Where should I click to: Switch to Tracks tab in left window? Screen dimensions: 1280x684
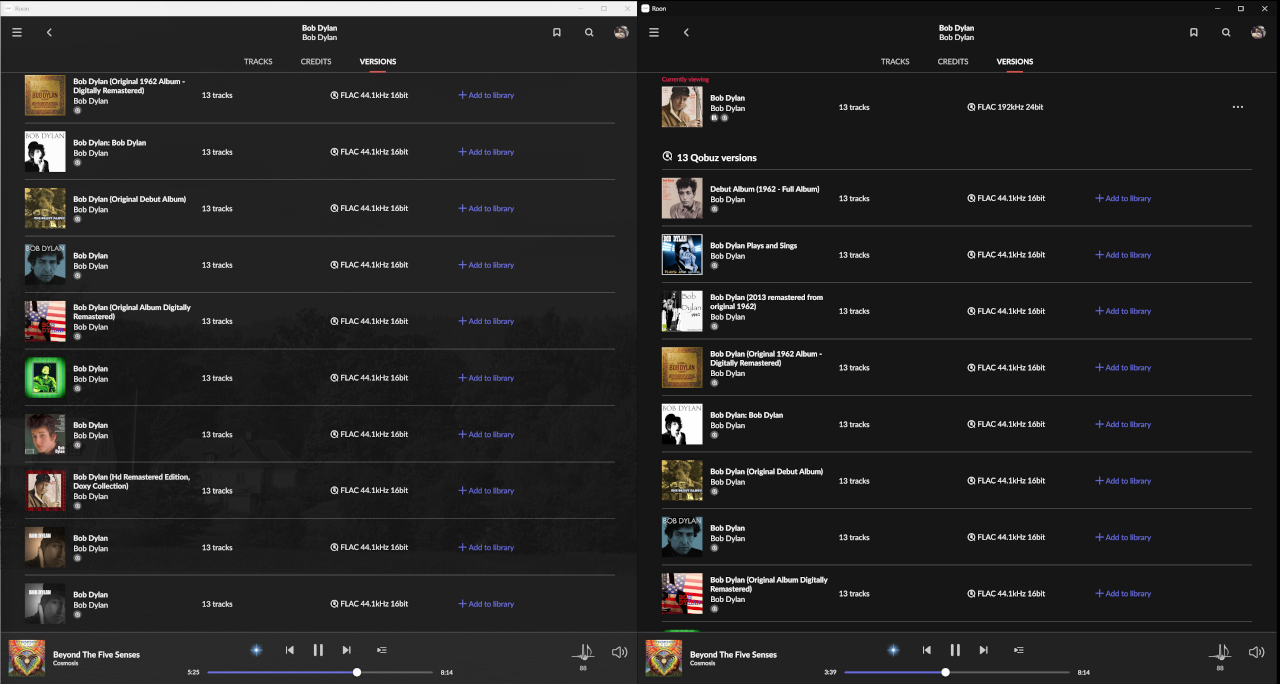tap(258, 62)
